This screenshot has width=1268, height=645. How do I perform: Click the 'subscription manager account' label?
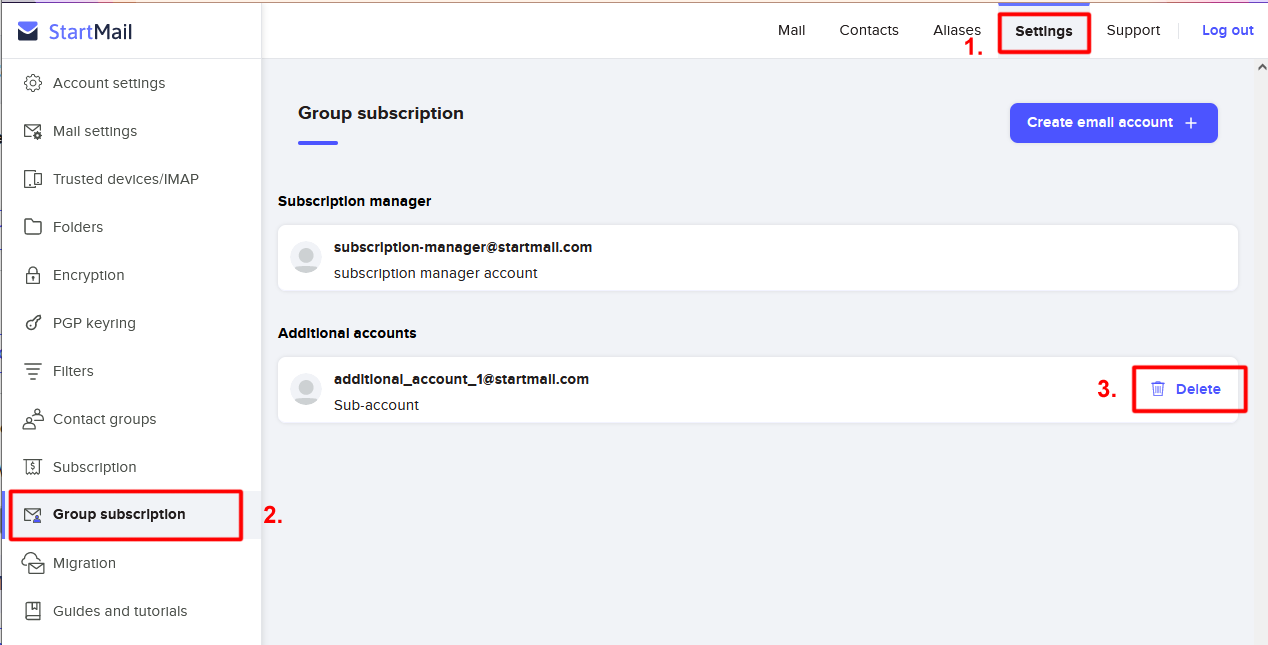[x=436, y=273]
